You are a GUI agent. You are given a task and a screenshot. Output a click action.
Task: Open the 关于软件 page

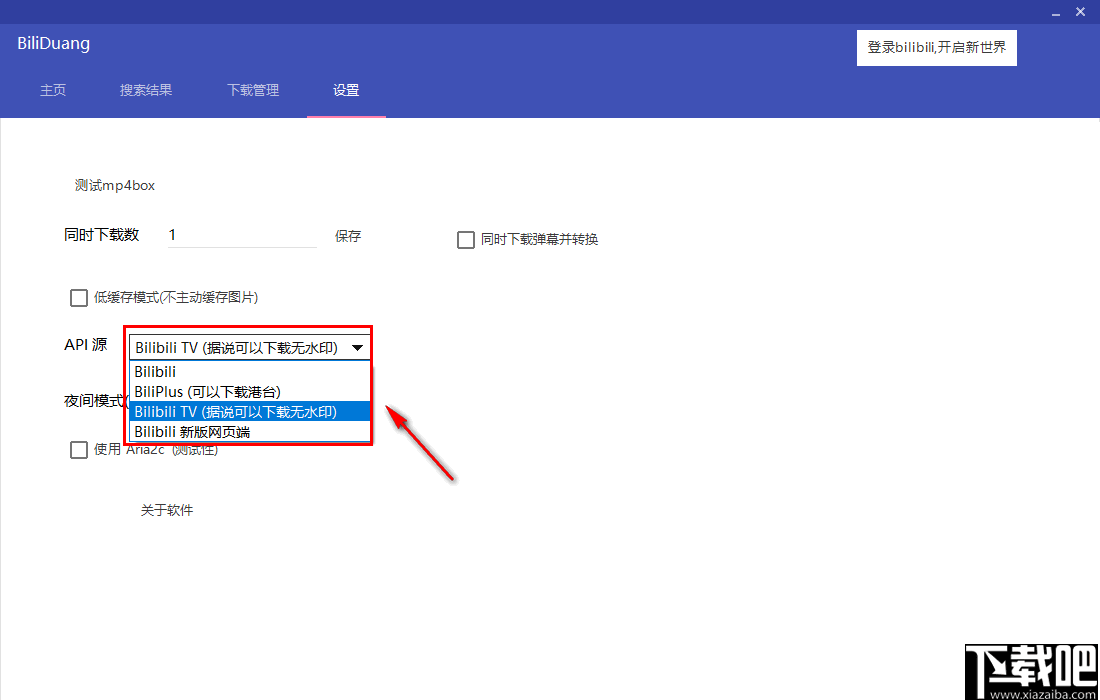(166, 510)
